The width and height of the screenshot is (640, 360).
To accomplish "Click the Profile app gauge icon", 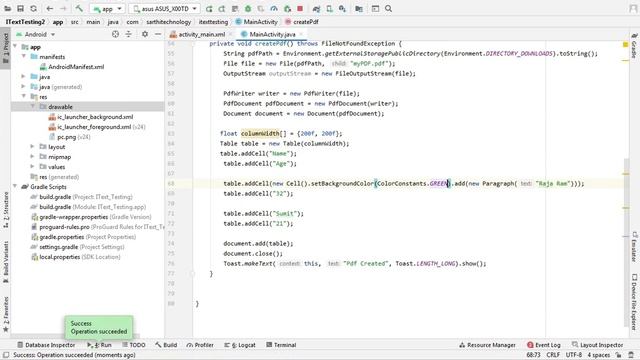I will [x=274, y=8].
